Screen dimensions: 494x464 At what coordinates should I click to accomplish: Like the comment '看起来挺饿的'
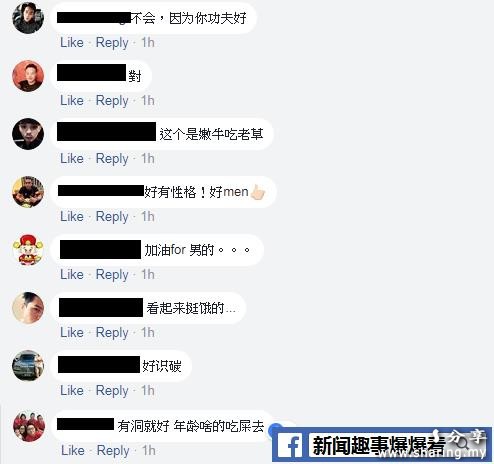[x=72, y=333]
